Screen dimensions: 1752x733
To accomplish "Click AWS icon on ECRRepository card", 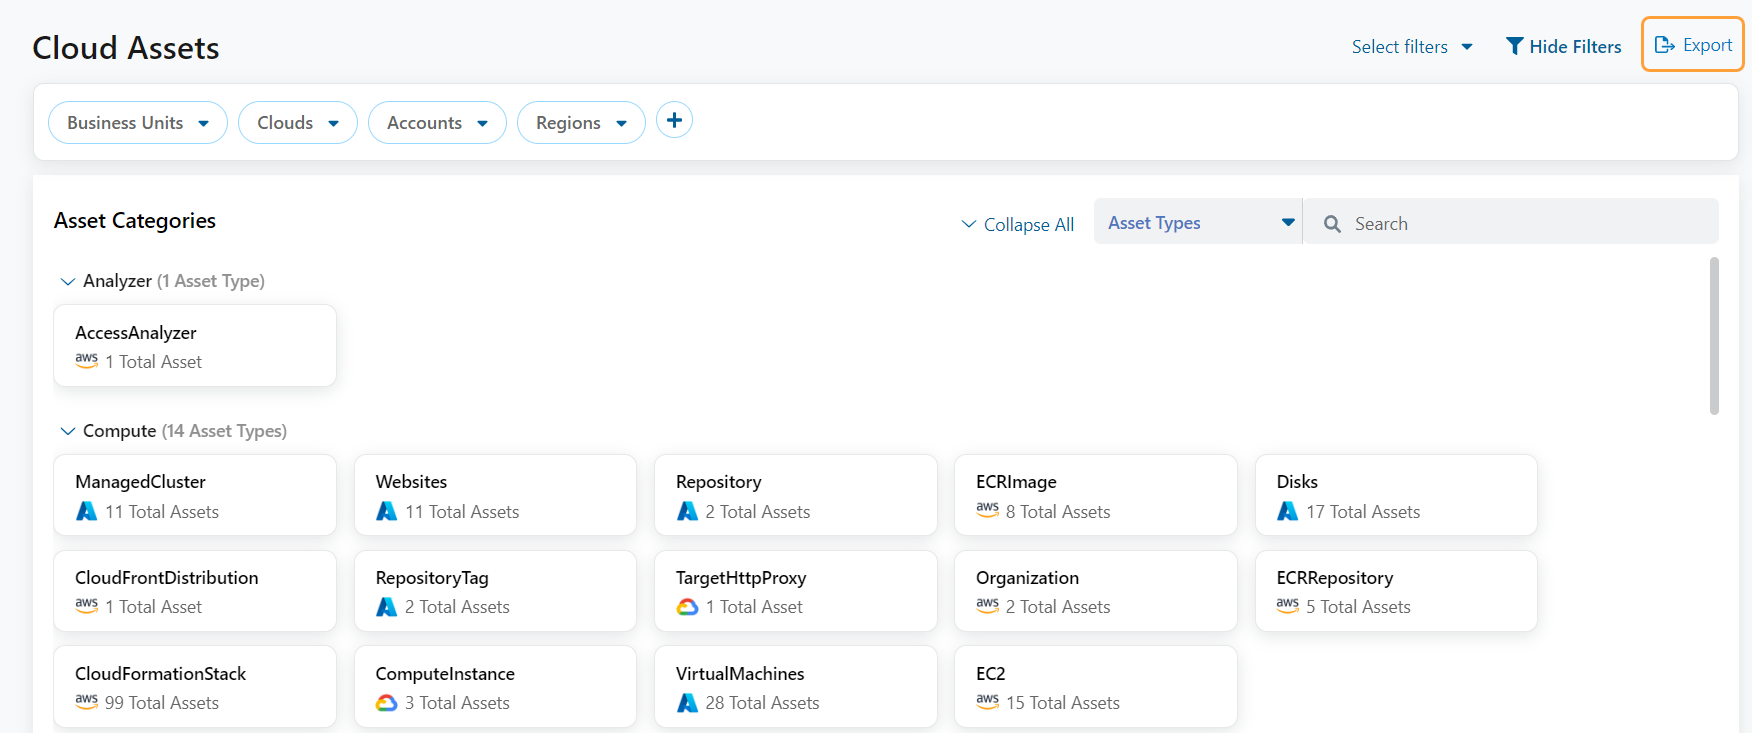I will [x=1288, y=606].
